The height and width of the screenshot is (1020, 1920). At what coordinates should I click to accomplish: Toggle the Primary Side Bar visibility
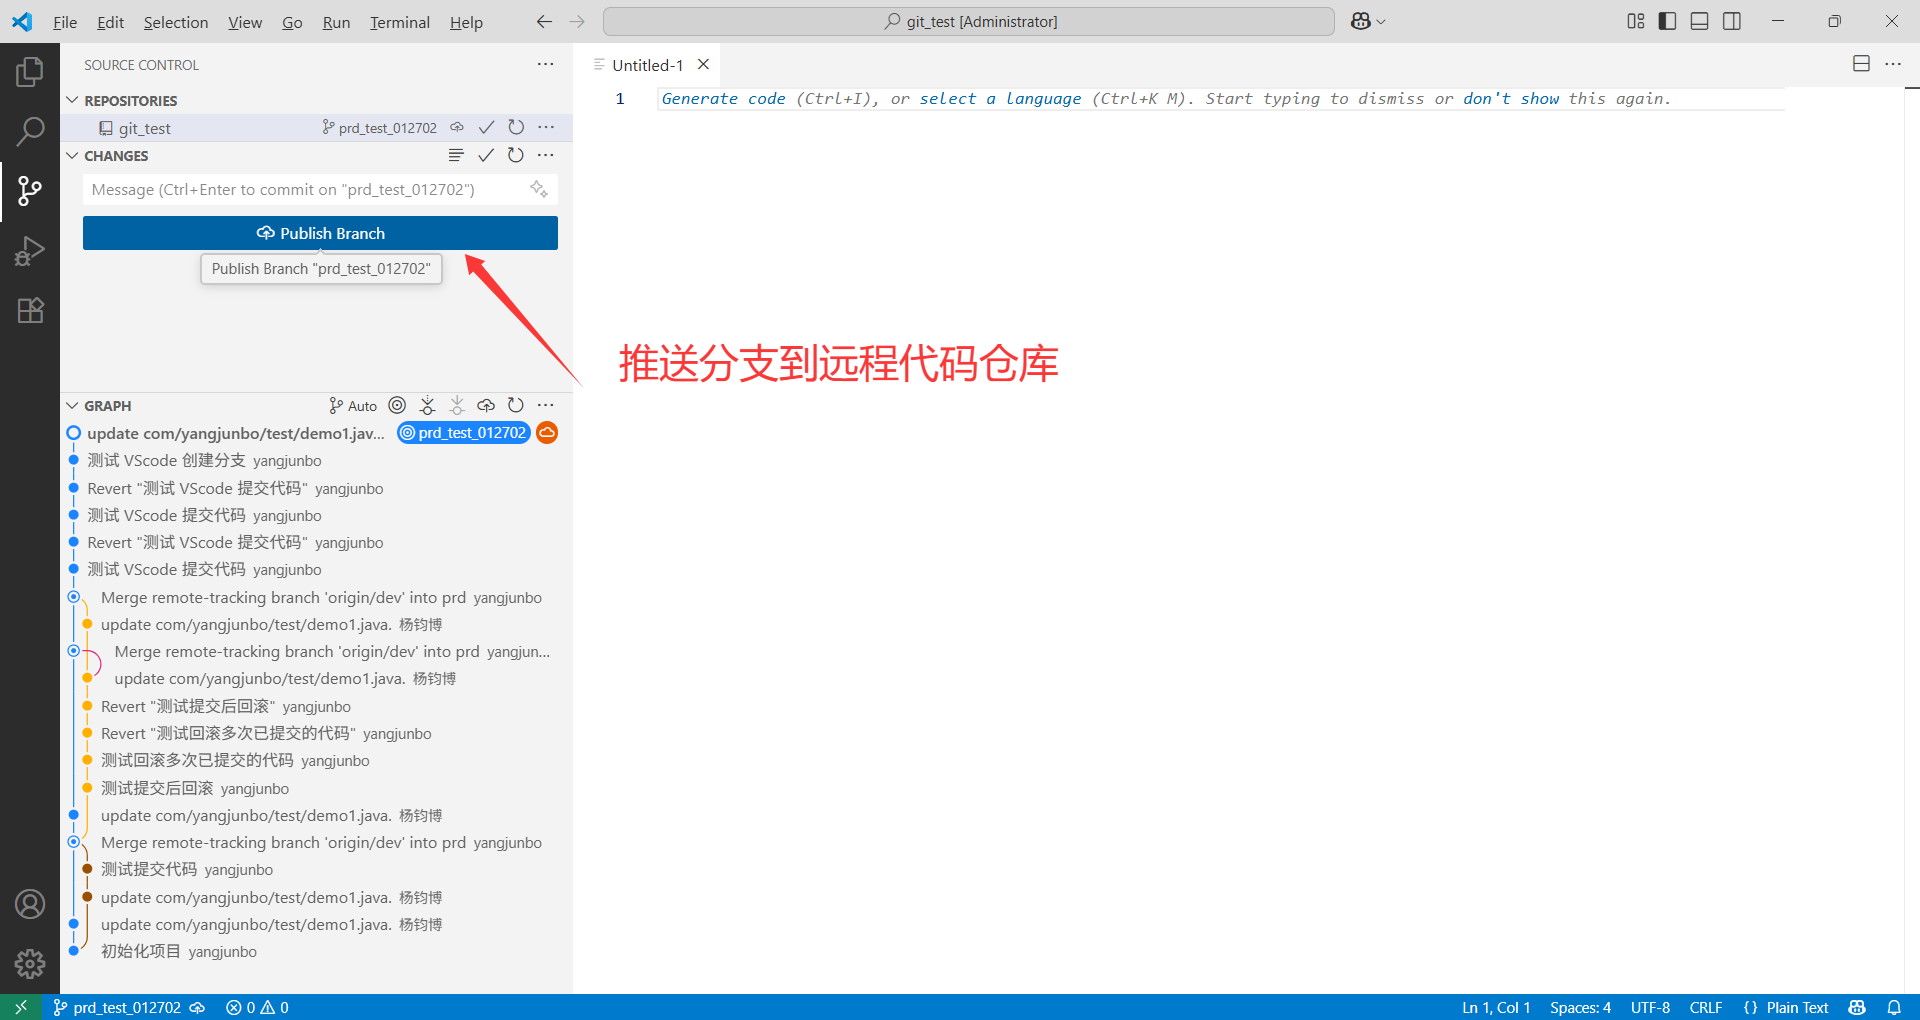click(1666, 20)
